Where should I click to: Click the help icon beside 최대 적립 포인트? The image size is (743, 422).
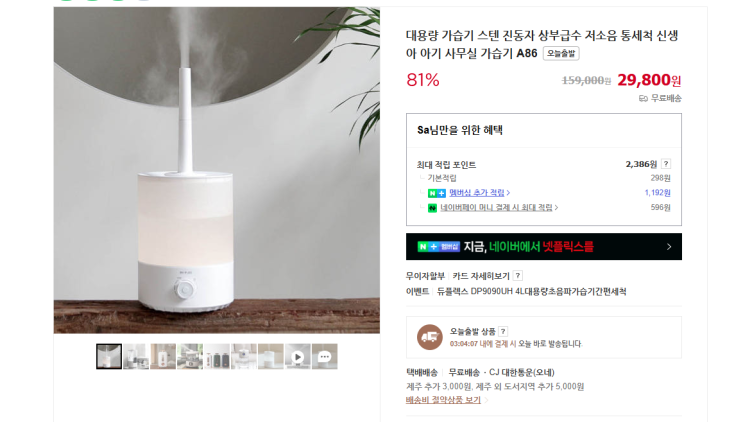click(x=666, y=164)
